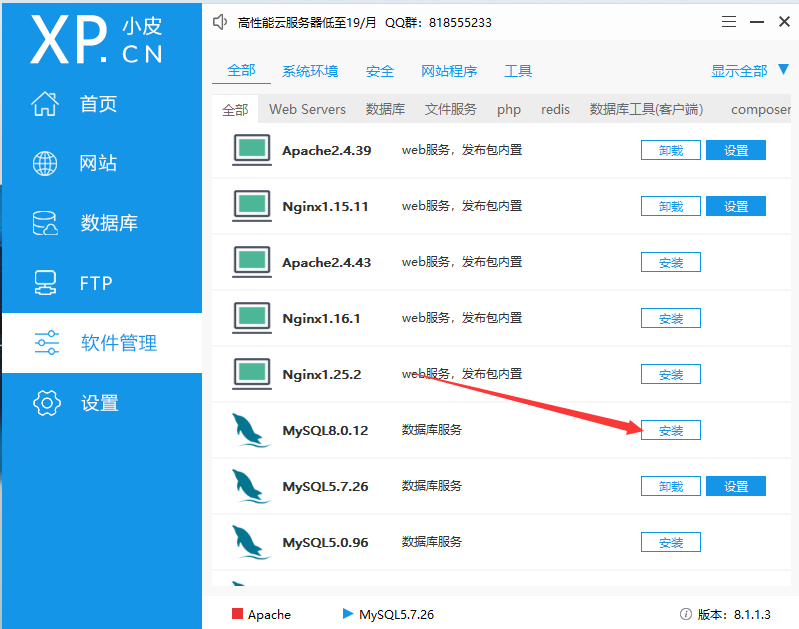Click the Nginx1.15.11 monitor icon
The height and width of the screenshot is (629, 799).
[252, 206]
